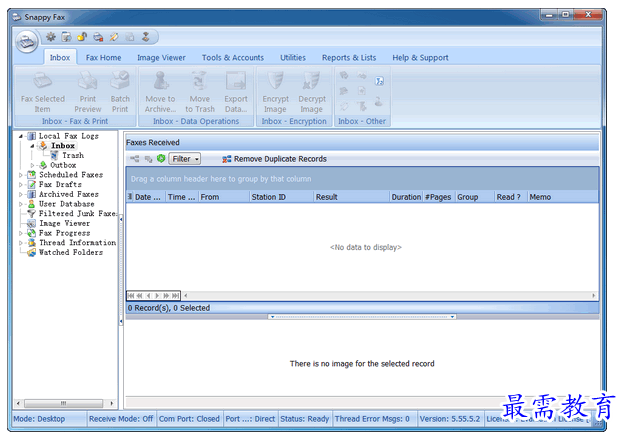This screenshot has height=438, width=624.
Task: Click the grid horizontal scrollbar right arrow
Action: click(x=594, y=296)
